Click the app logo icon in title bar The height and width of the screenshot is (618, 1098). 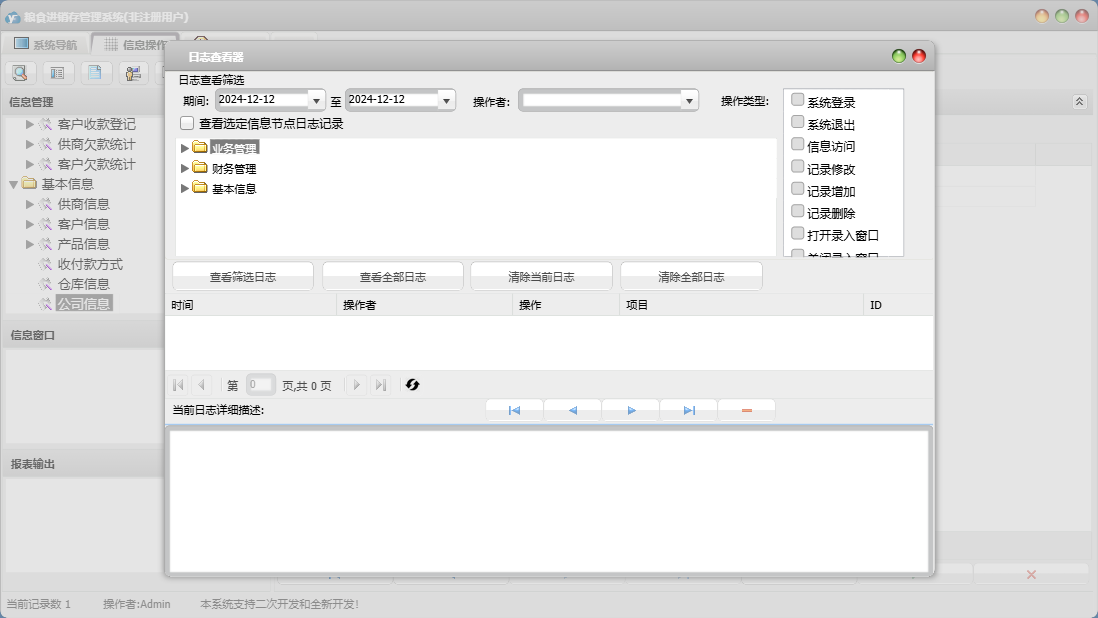12,17
